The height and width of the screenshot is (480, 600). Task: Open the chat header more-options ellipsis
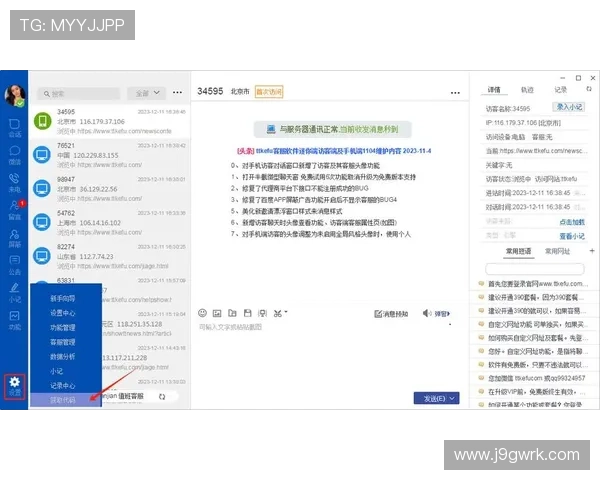pyautogui.click(x=455, y=93)
